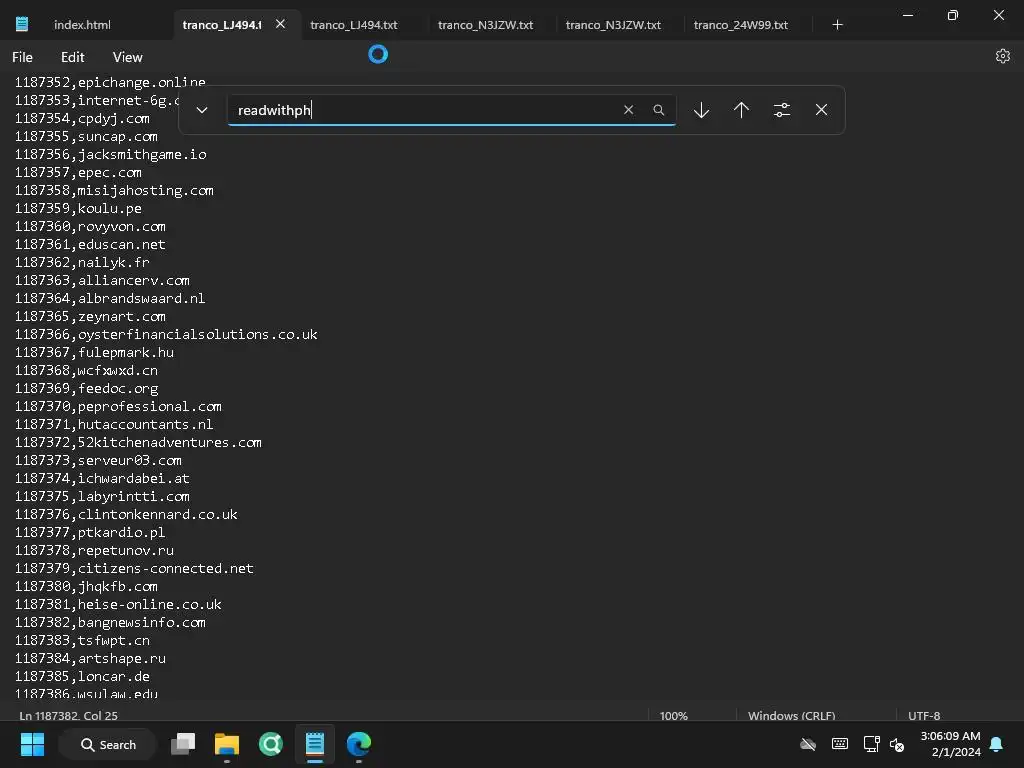Click line 1187356,jacksmithgame.io
Viewport: 1024px width, 768px height.
click(x=110, y=154)
